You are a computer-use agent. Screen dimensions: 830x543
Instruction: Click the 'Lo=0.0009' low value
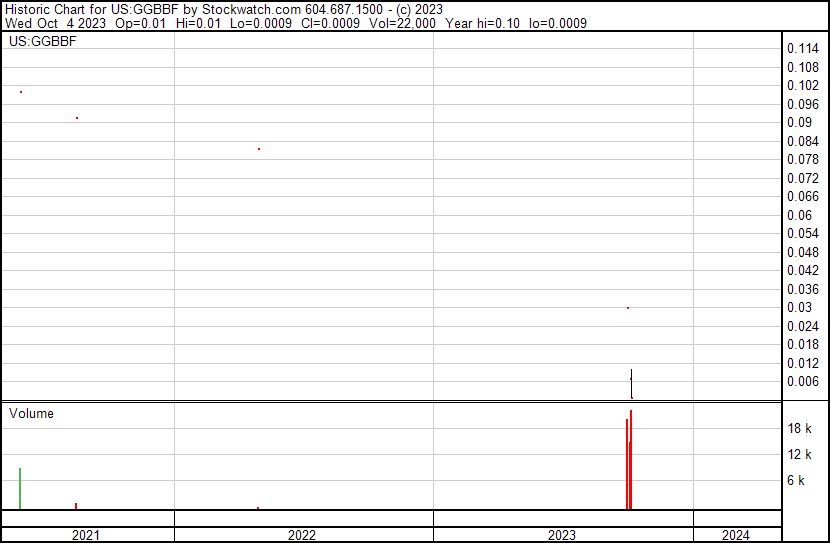pyautogui.click(x=260, y=23)
